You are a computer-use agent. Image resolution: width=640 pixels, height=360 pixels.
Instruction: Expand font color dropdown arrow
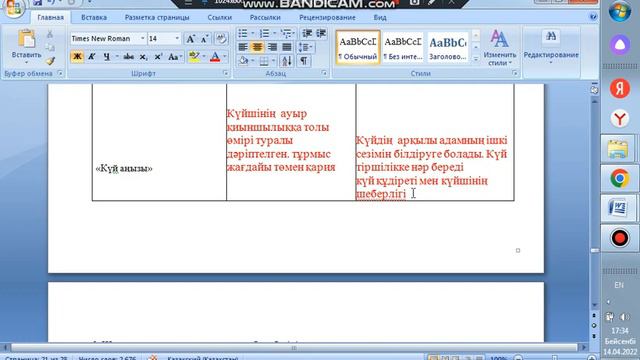point(224,57)
